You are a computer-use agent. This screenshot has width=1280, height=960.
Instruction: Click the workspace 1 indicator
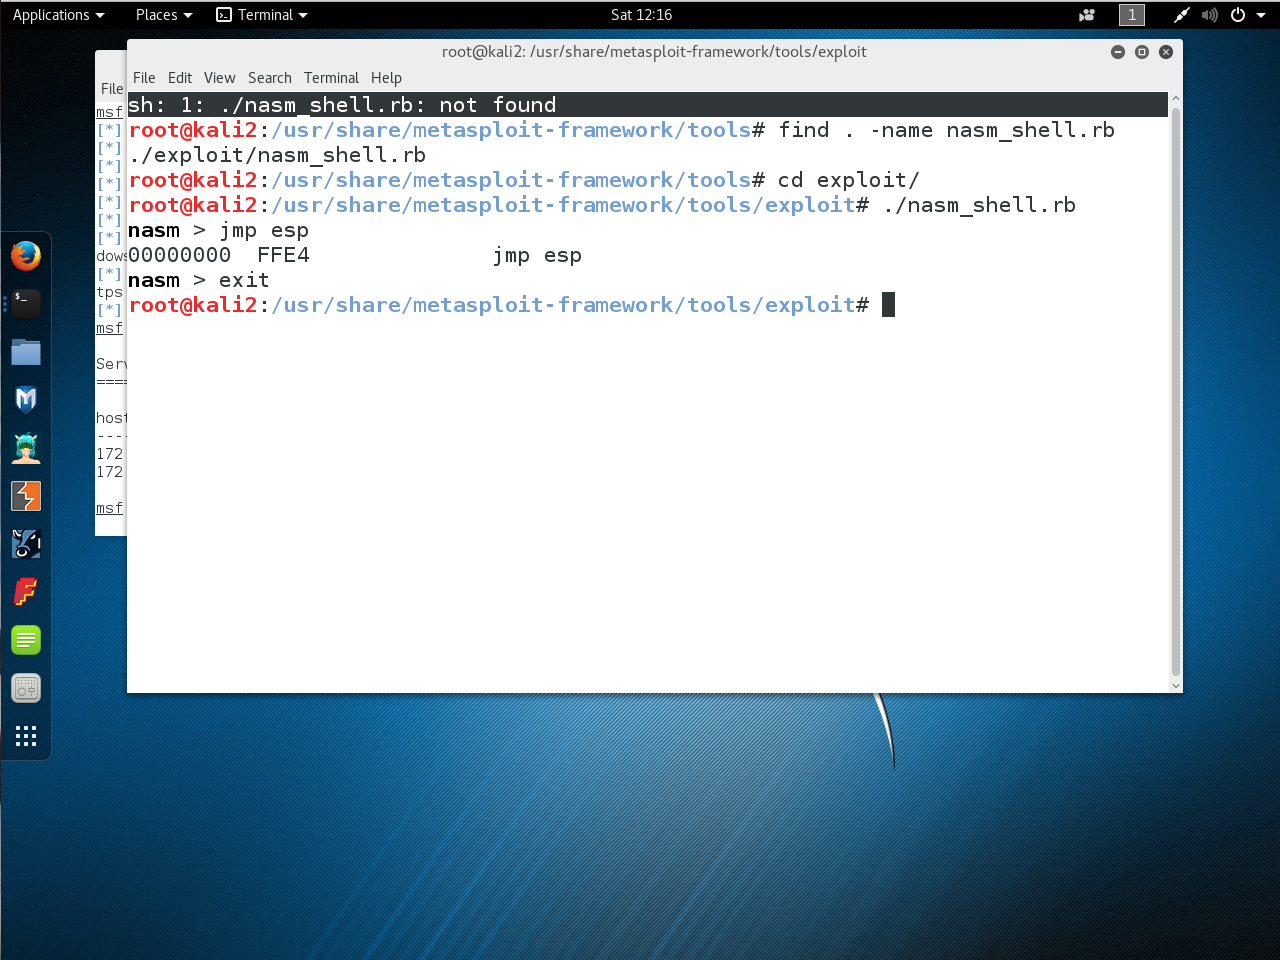coord(1131,15)
